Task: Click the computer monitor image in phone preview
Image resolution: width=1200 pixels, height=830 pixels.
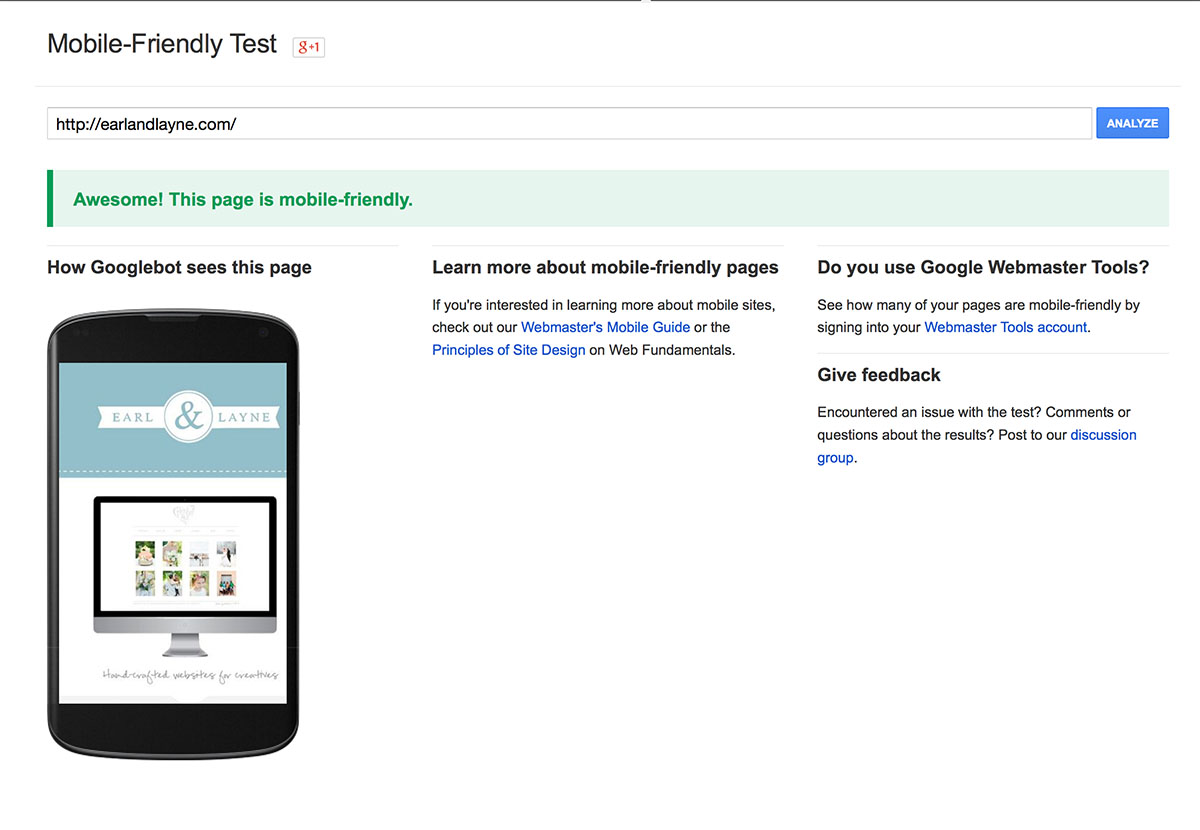Action: (185, 576)
